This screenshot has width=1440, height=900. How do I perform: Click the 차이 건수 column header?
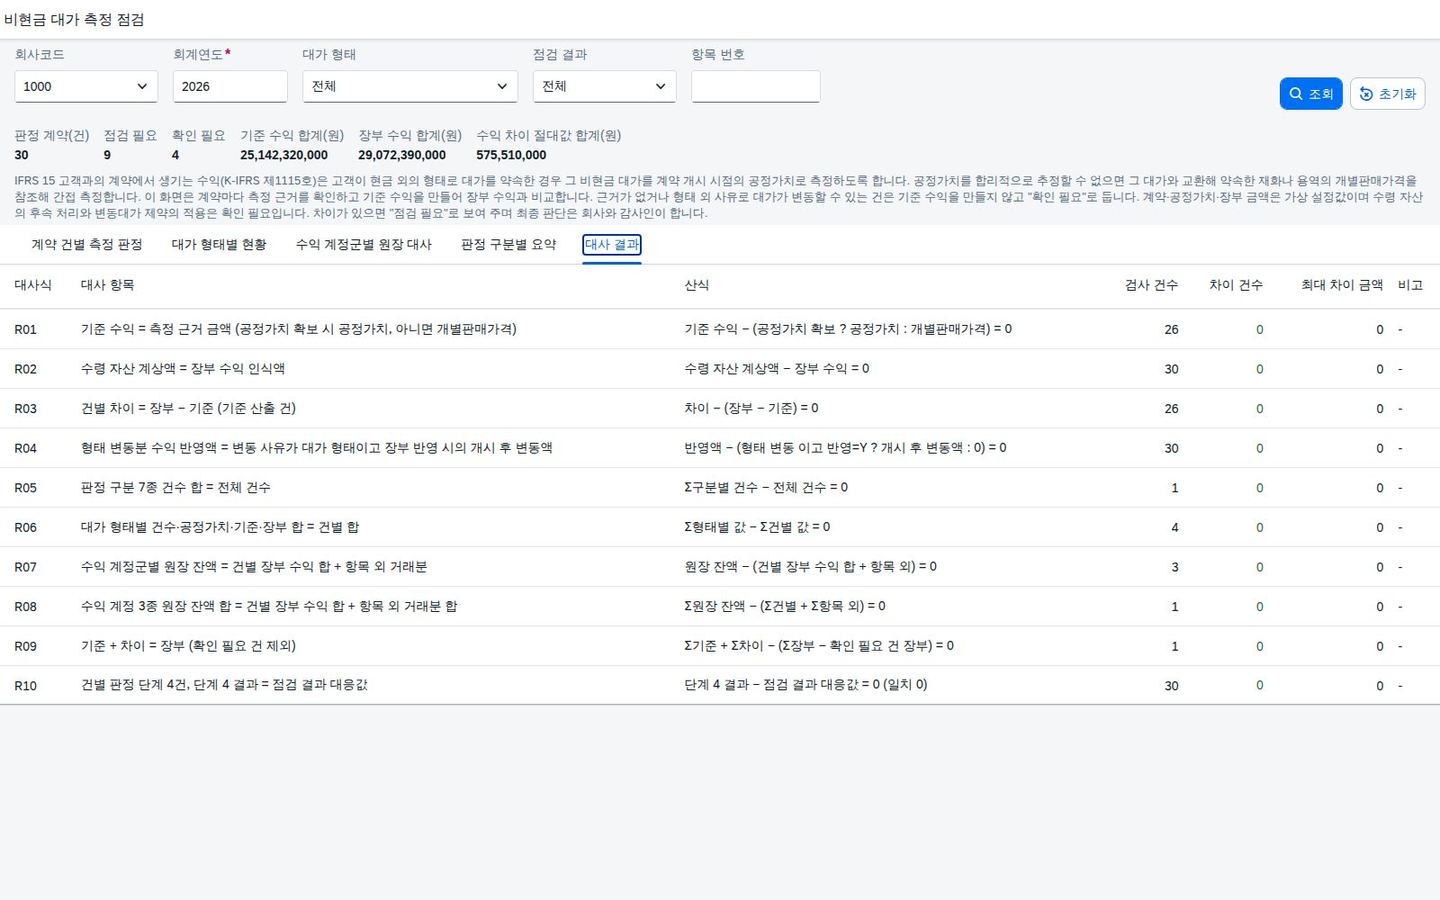pyautogui.click(x=1236, y=285)
